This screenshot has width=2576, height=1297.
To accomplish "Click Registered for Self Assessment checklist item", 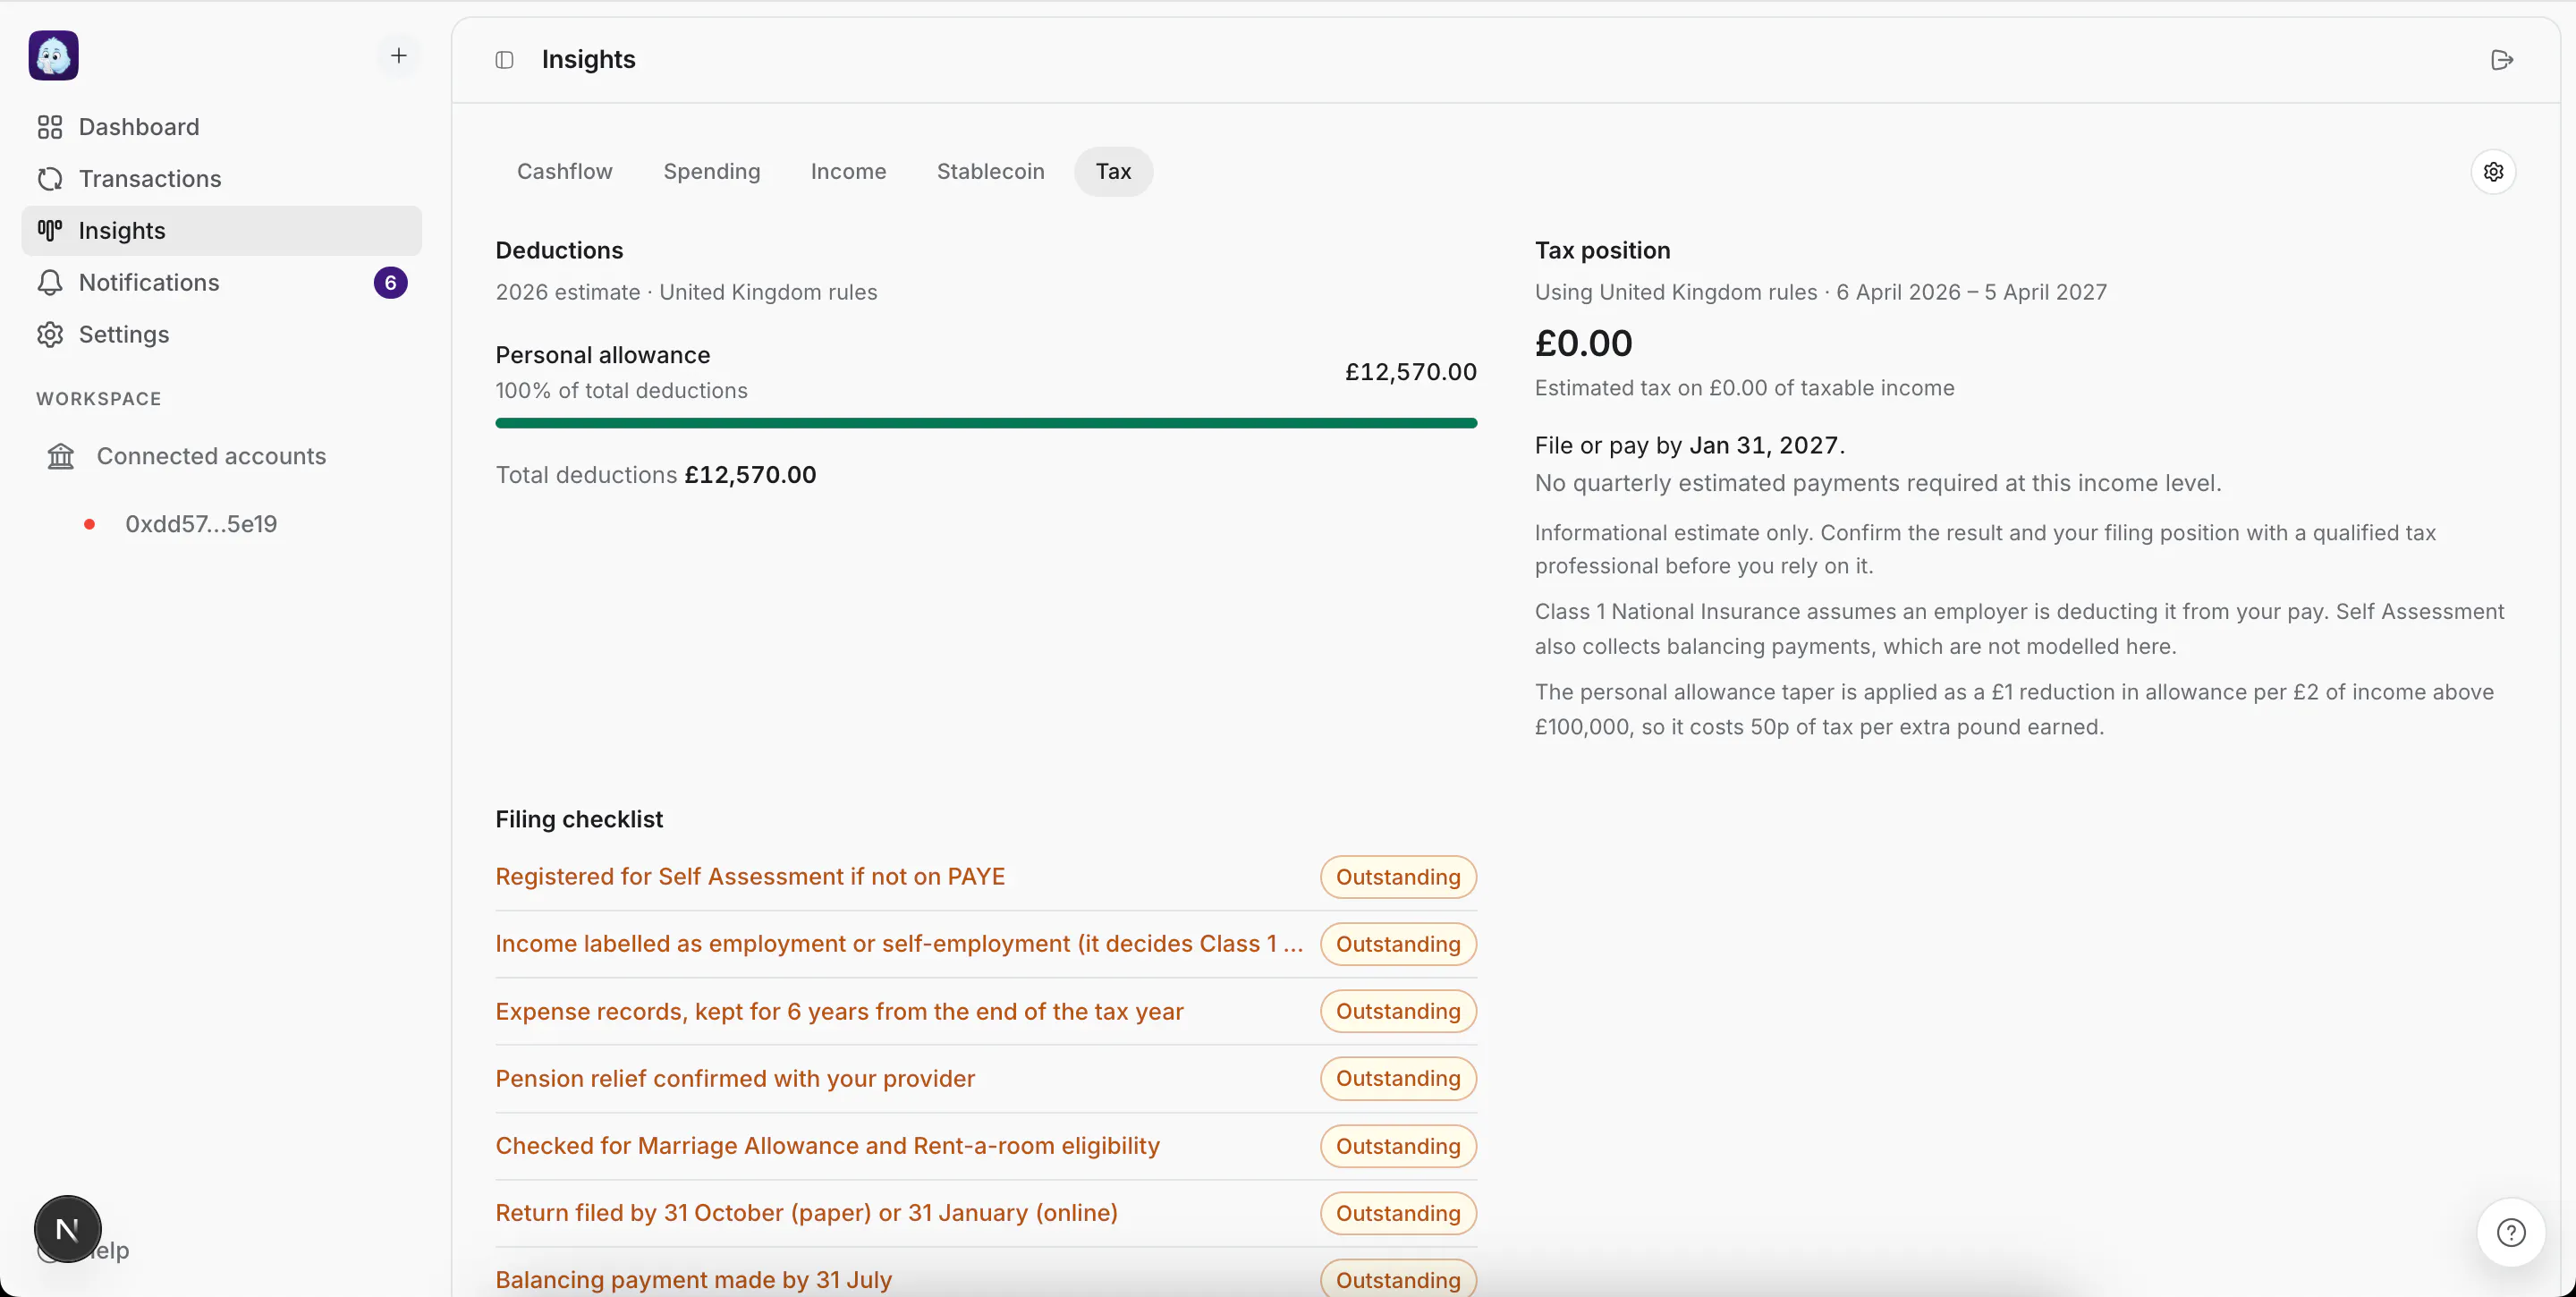I will click(750, 877).
